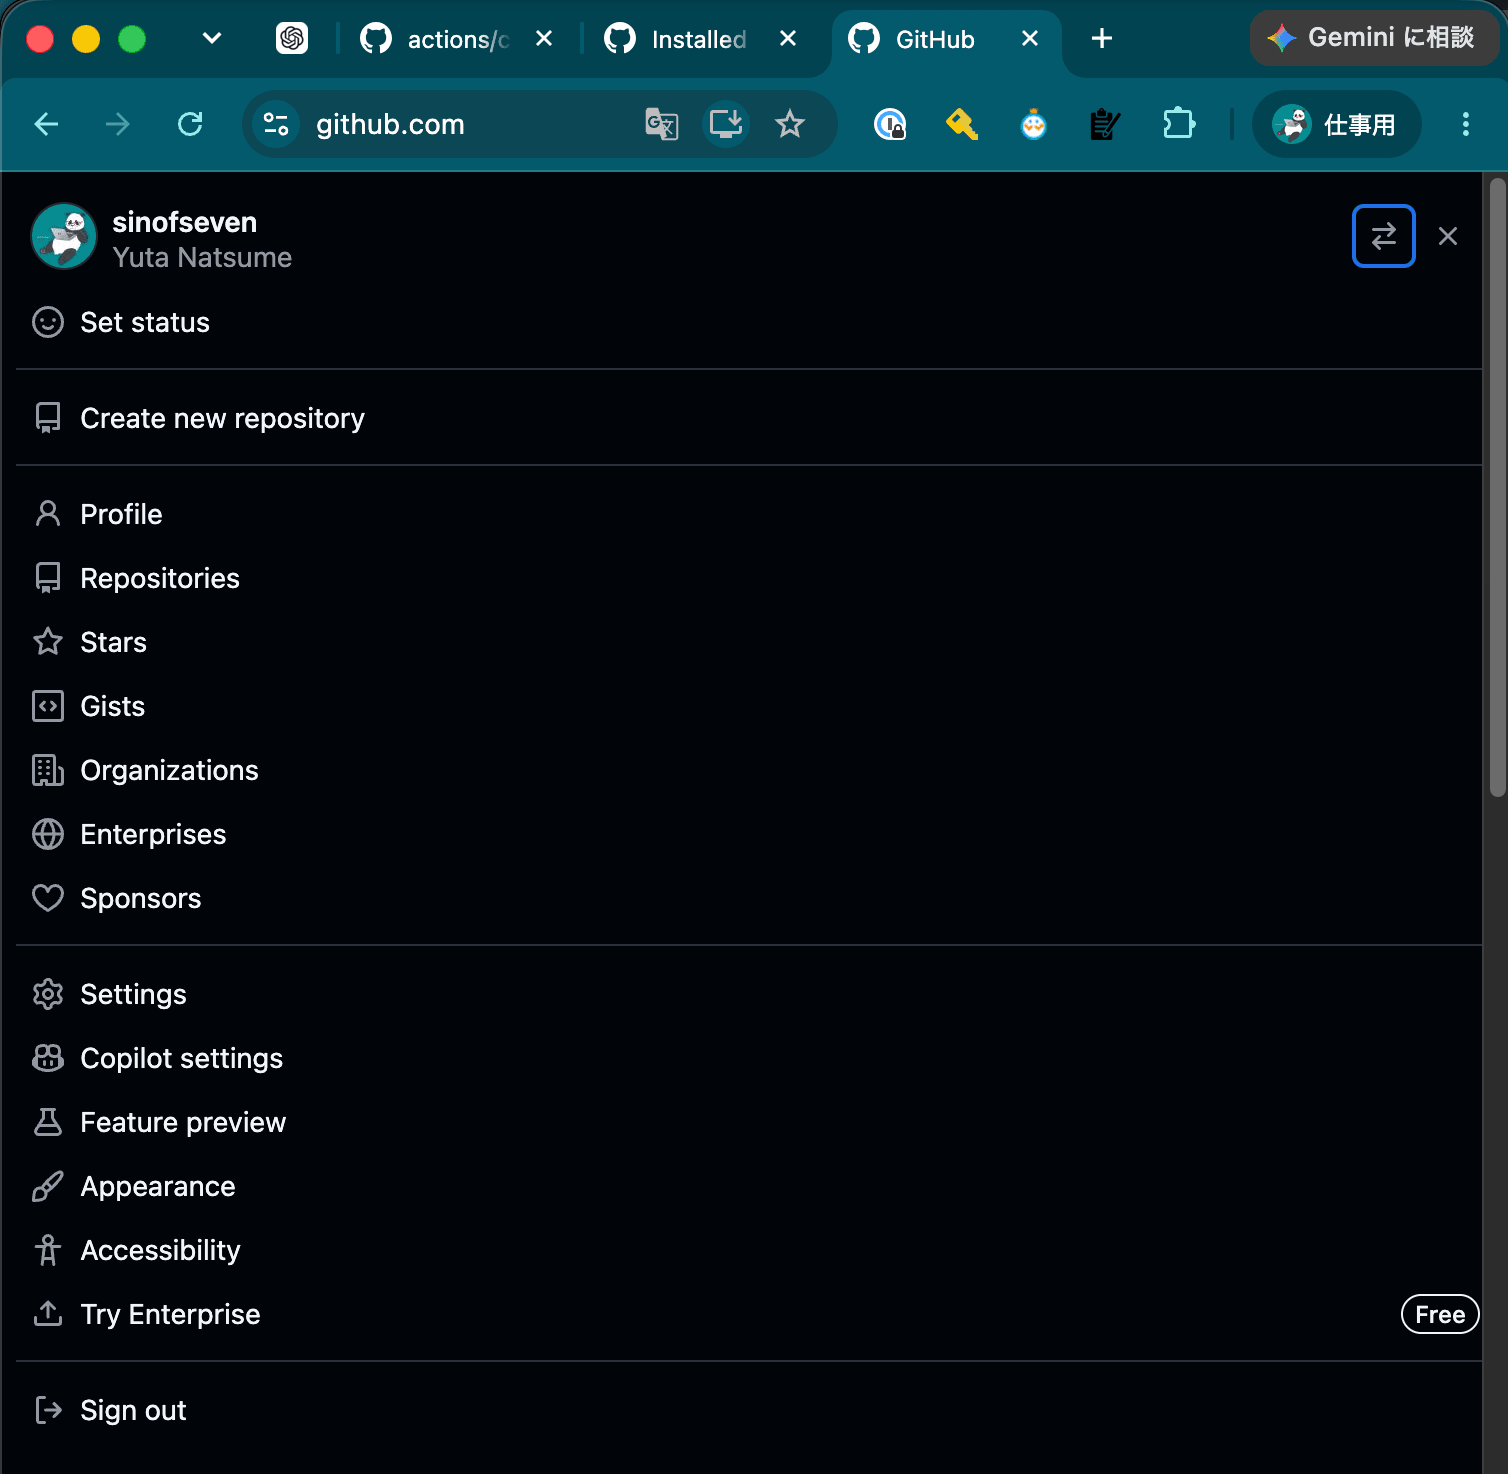Go to Profile page
The image size is (1508, 1474).
[x=749, y=514]
